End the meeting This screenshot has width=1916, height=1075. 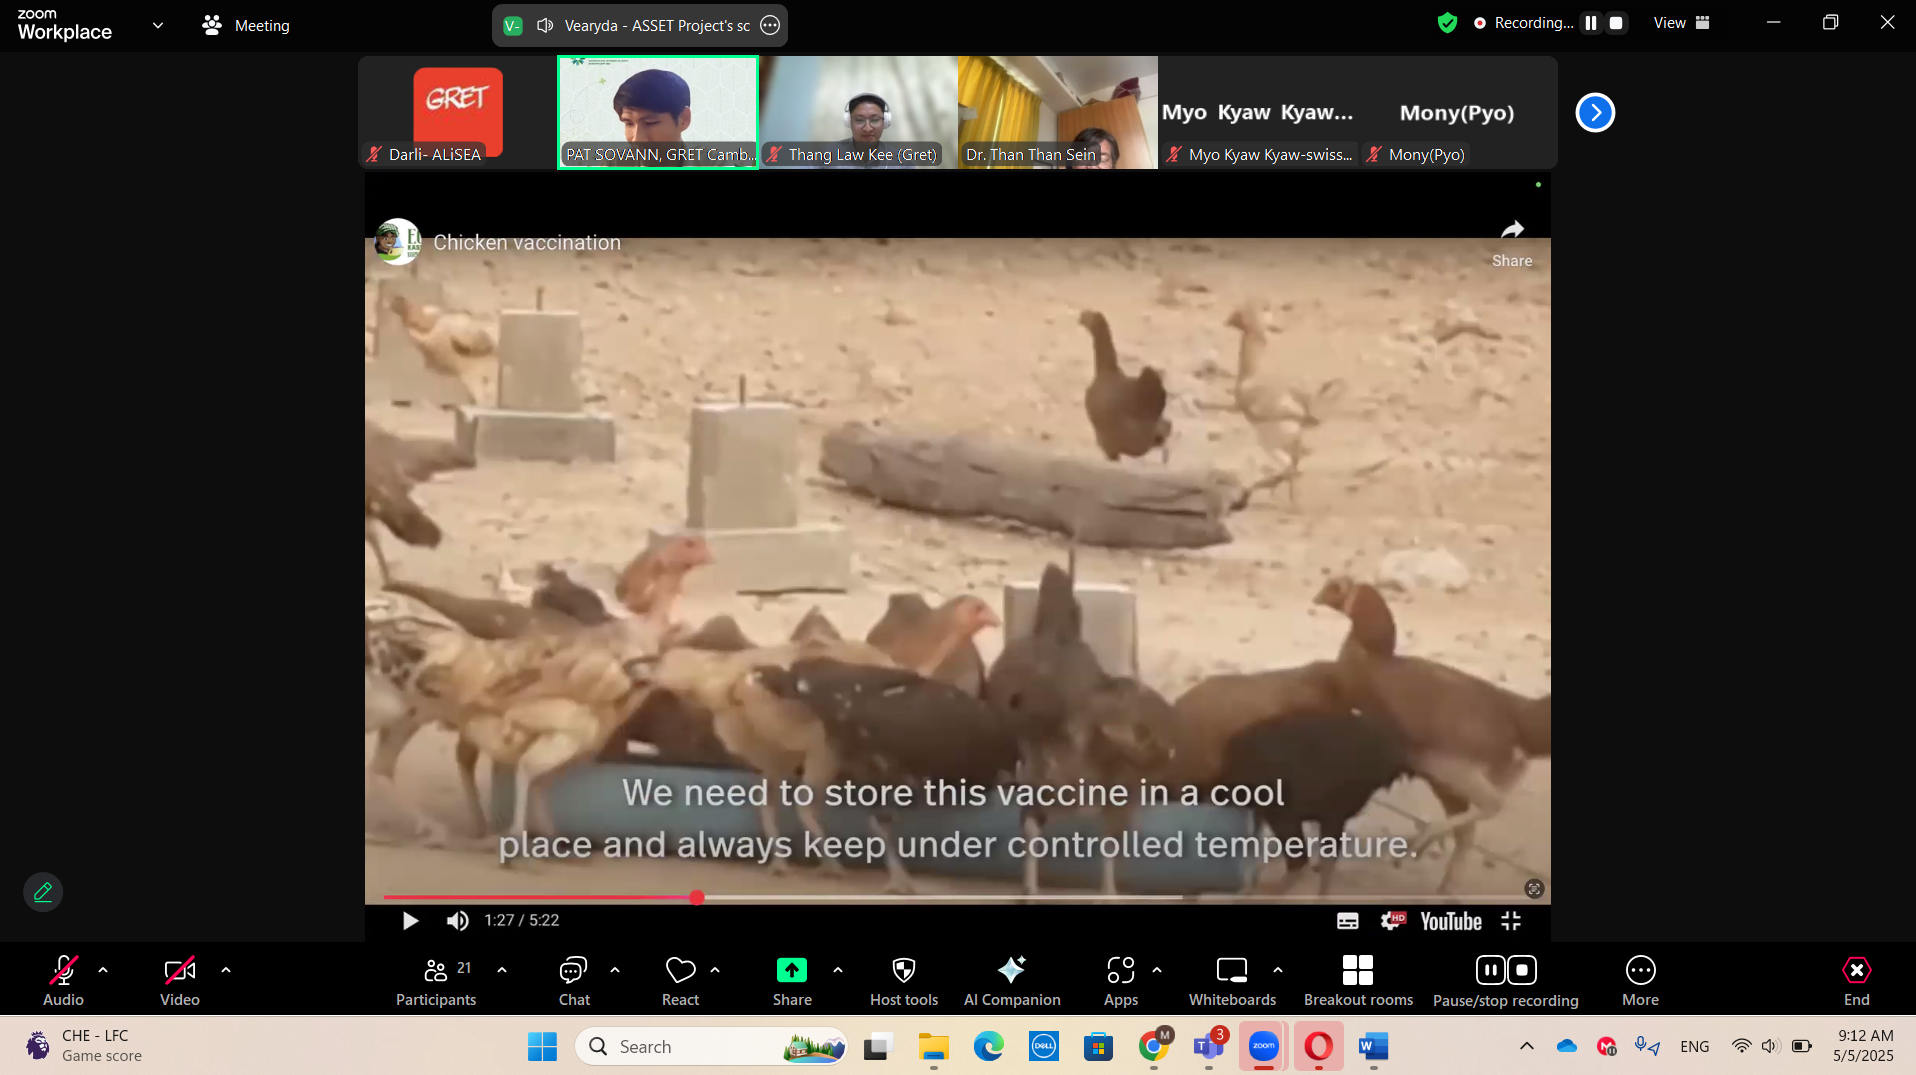[x=1856, y=980]
